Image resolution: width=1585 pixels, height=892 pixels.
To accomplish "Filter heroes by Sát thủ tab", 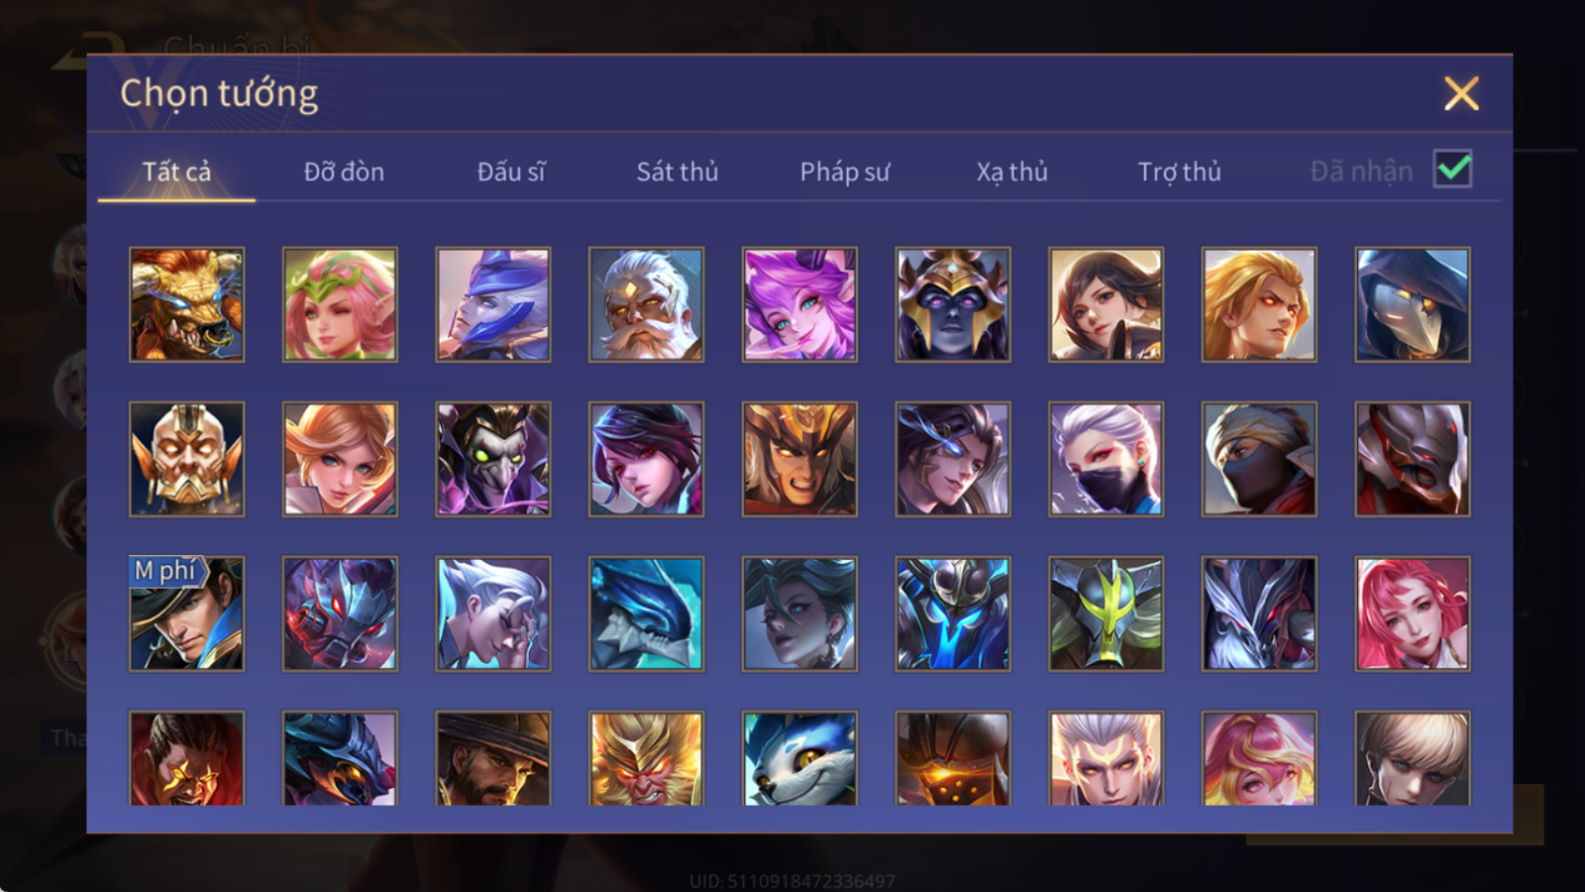I will (677, 172).
